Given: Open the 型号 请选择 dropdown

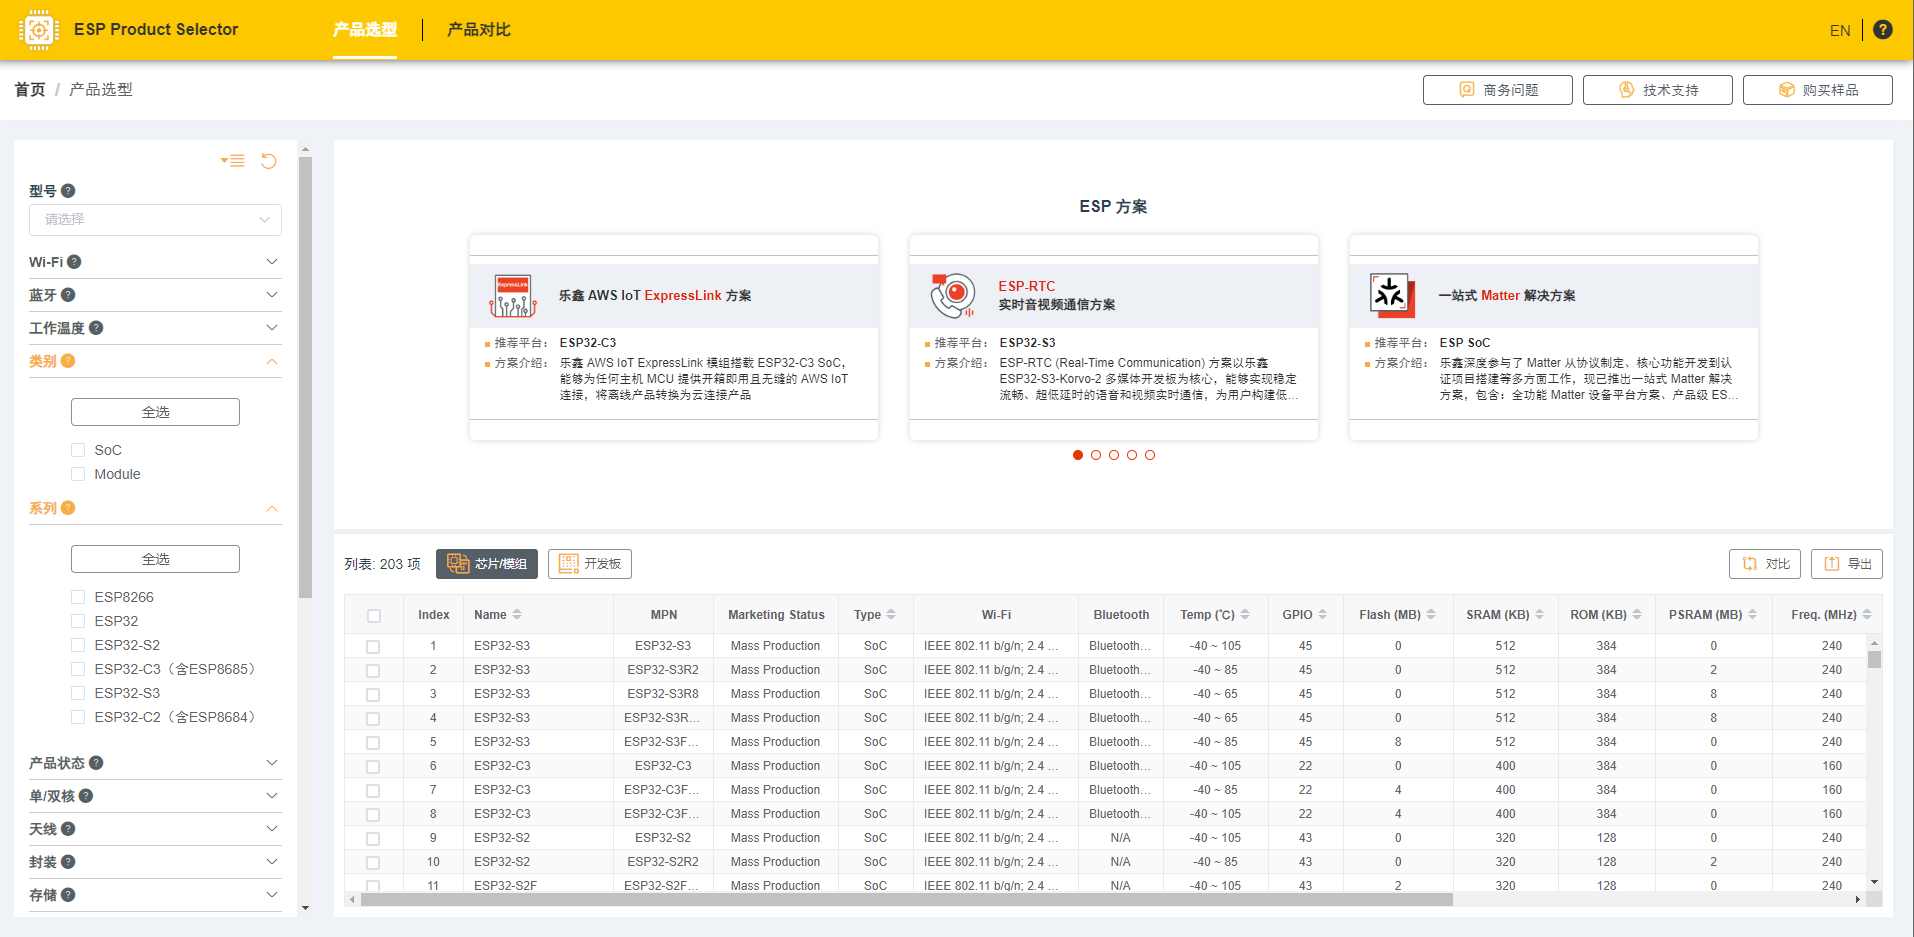Looking at the screenshot, I should (x=155, y=220).
